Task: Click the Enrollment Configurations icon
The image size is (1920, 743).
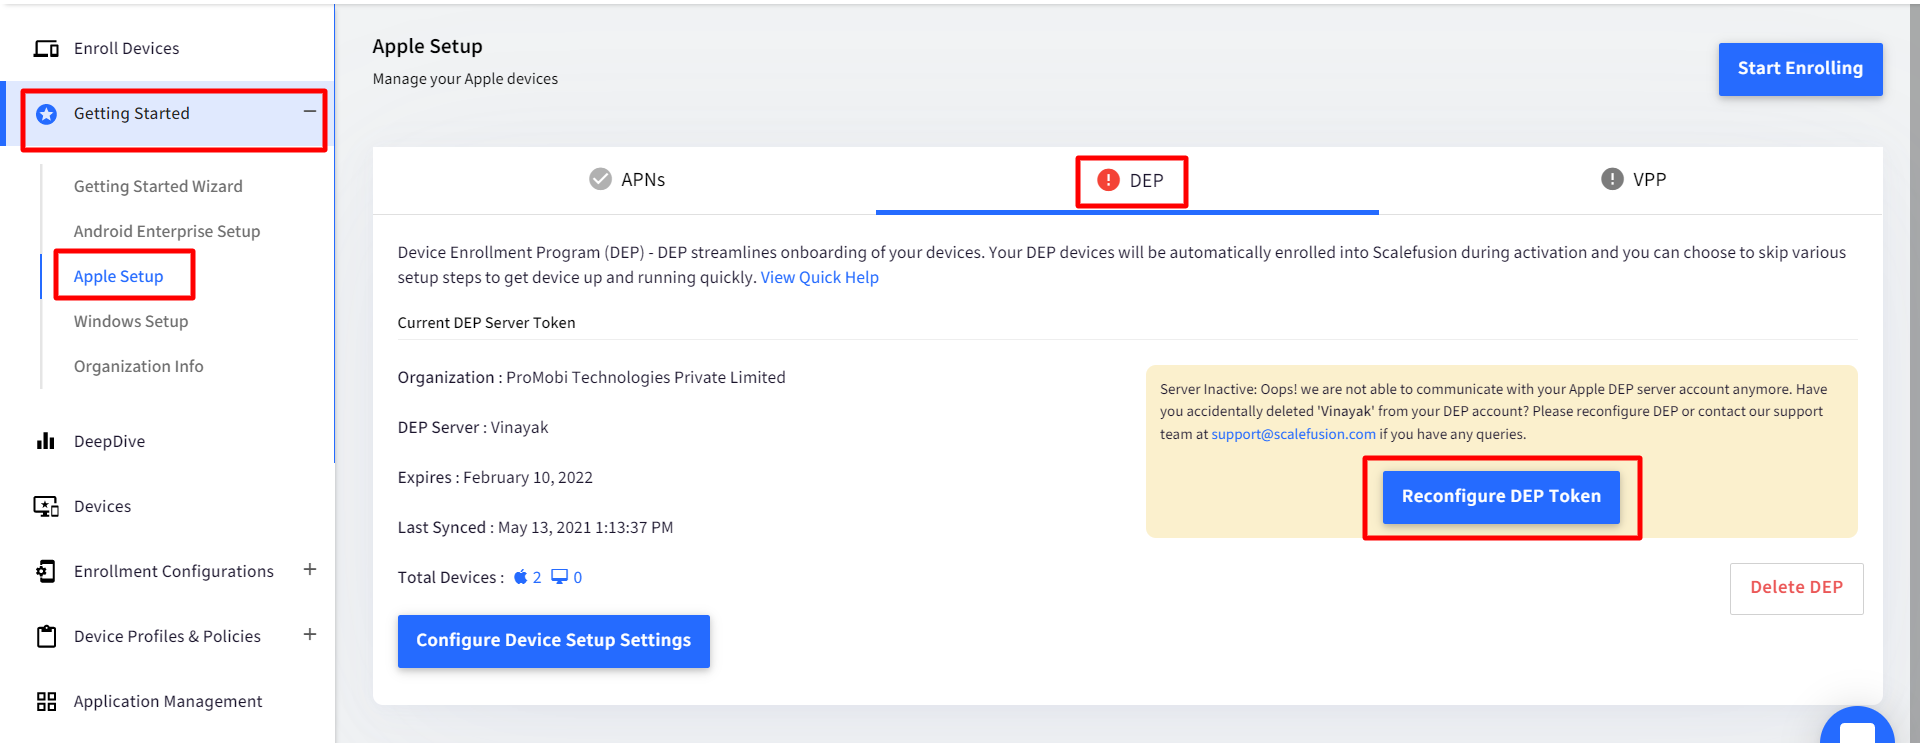Action: pyautogui.click(x=46, y=571)
